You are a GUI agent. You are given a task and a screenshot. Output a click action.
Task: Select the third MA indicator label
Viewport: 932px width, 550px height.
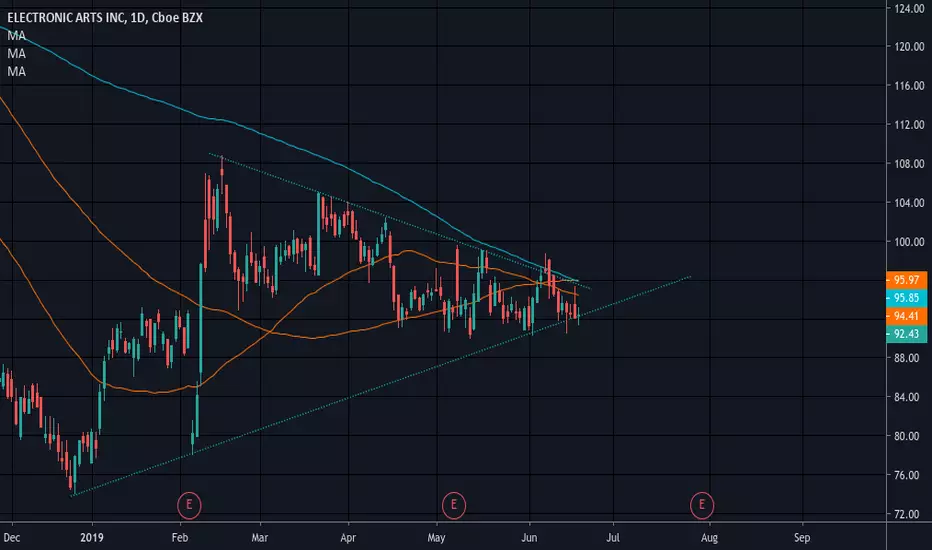[x=17, y=71]
